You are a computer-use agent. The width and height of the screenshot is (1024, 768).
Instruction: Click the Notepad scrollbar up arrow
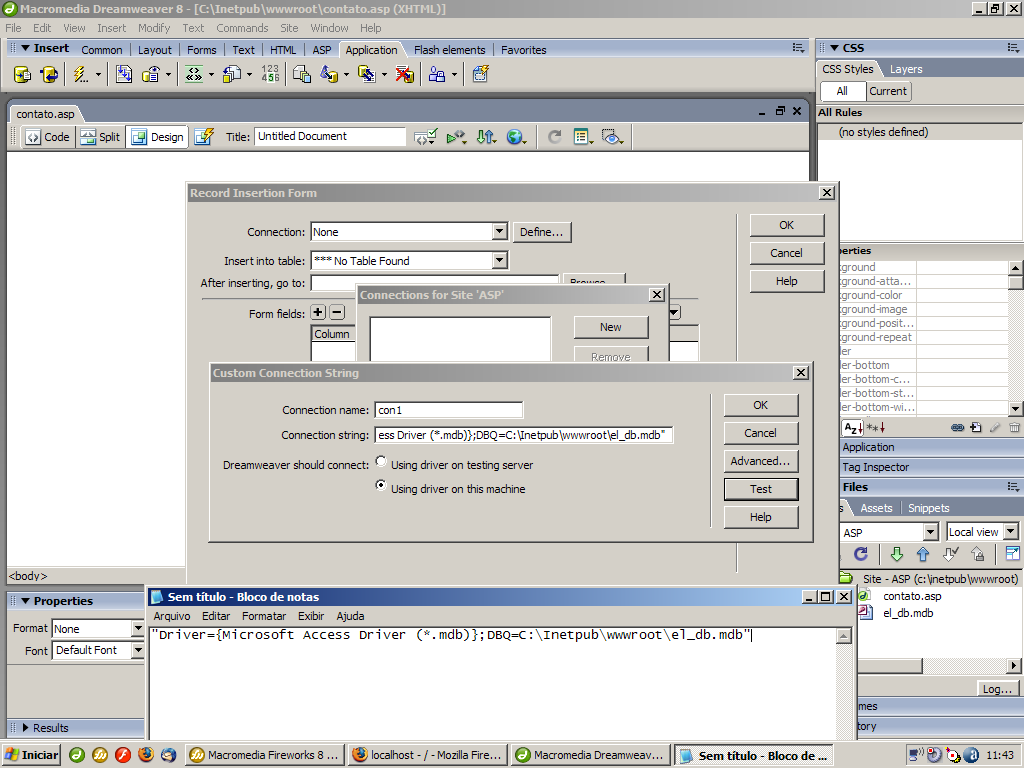(844, 636)
